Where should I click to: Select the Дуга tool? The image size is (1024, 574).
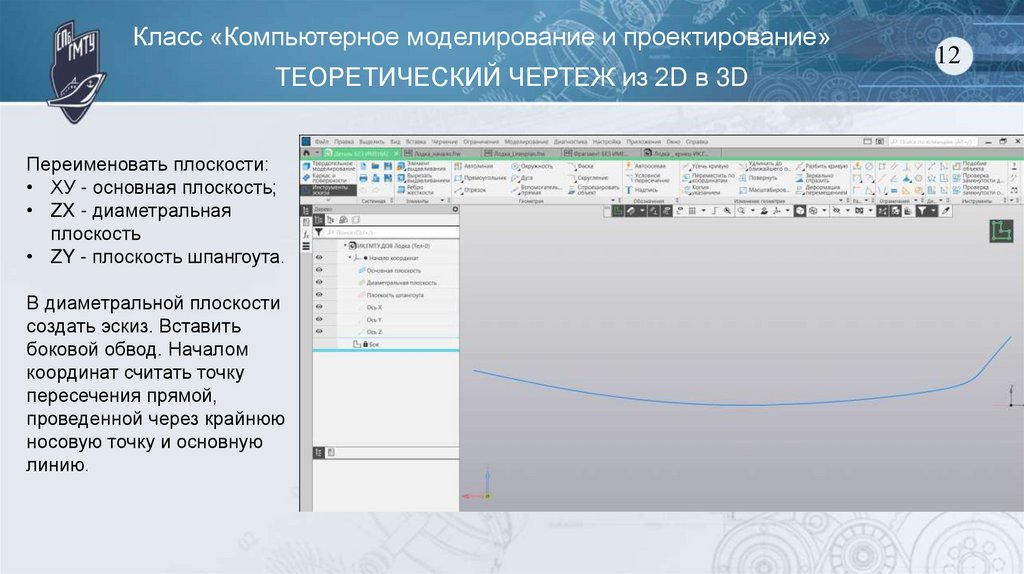coord(522,178)
